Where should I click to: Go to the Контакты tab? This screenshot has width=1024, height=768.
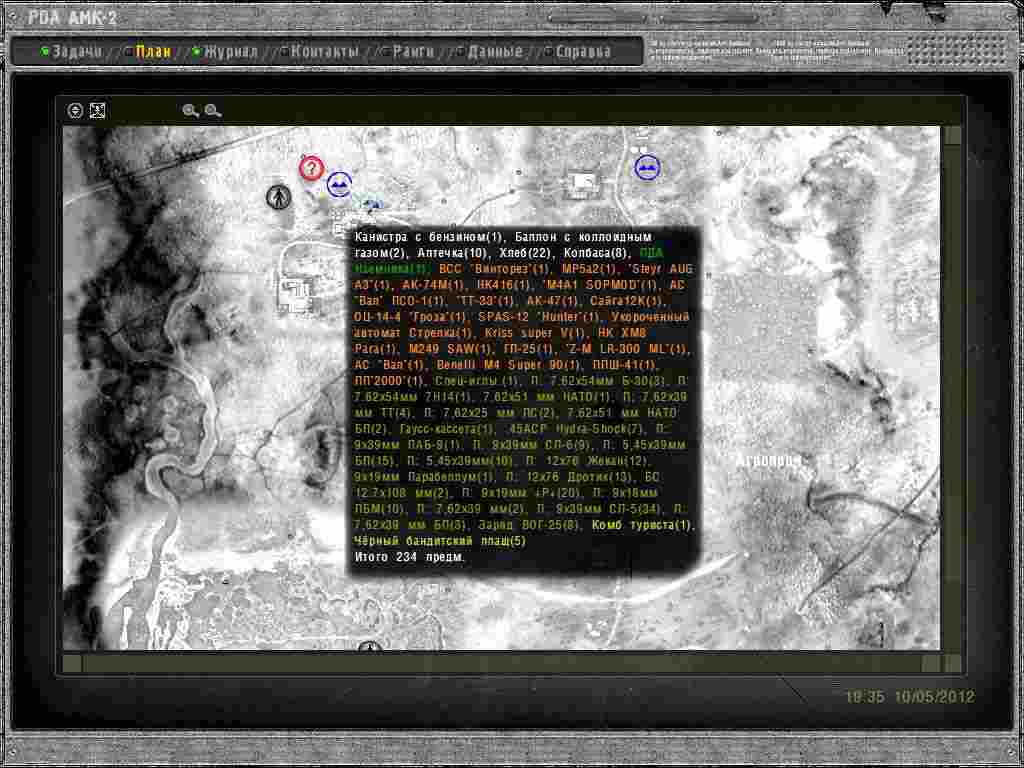click(x=325, y=52)
